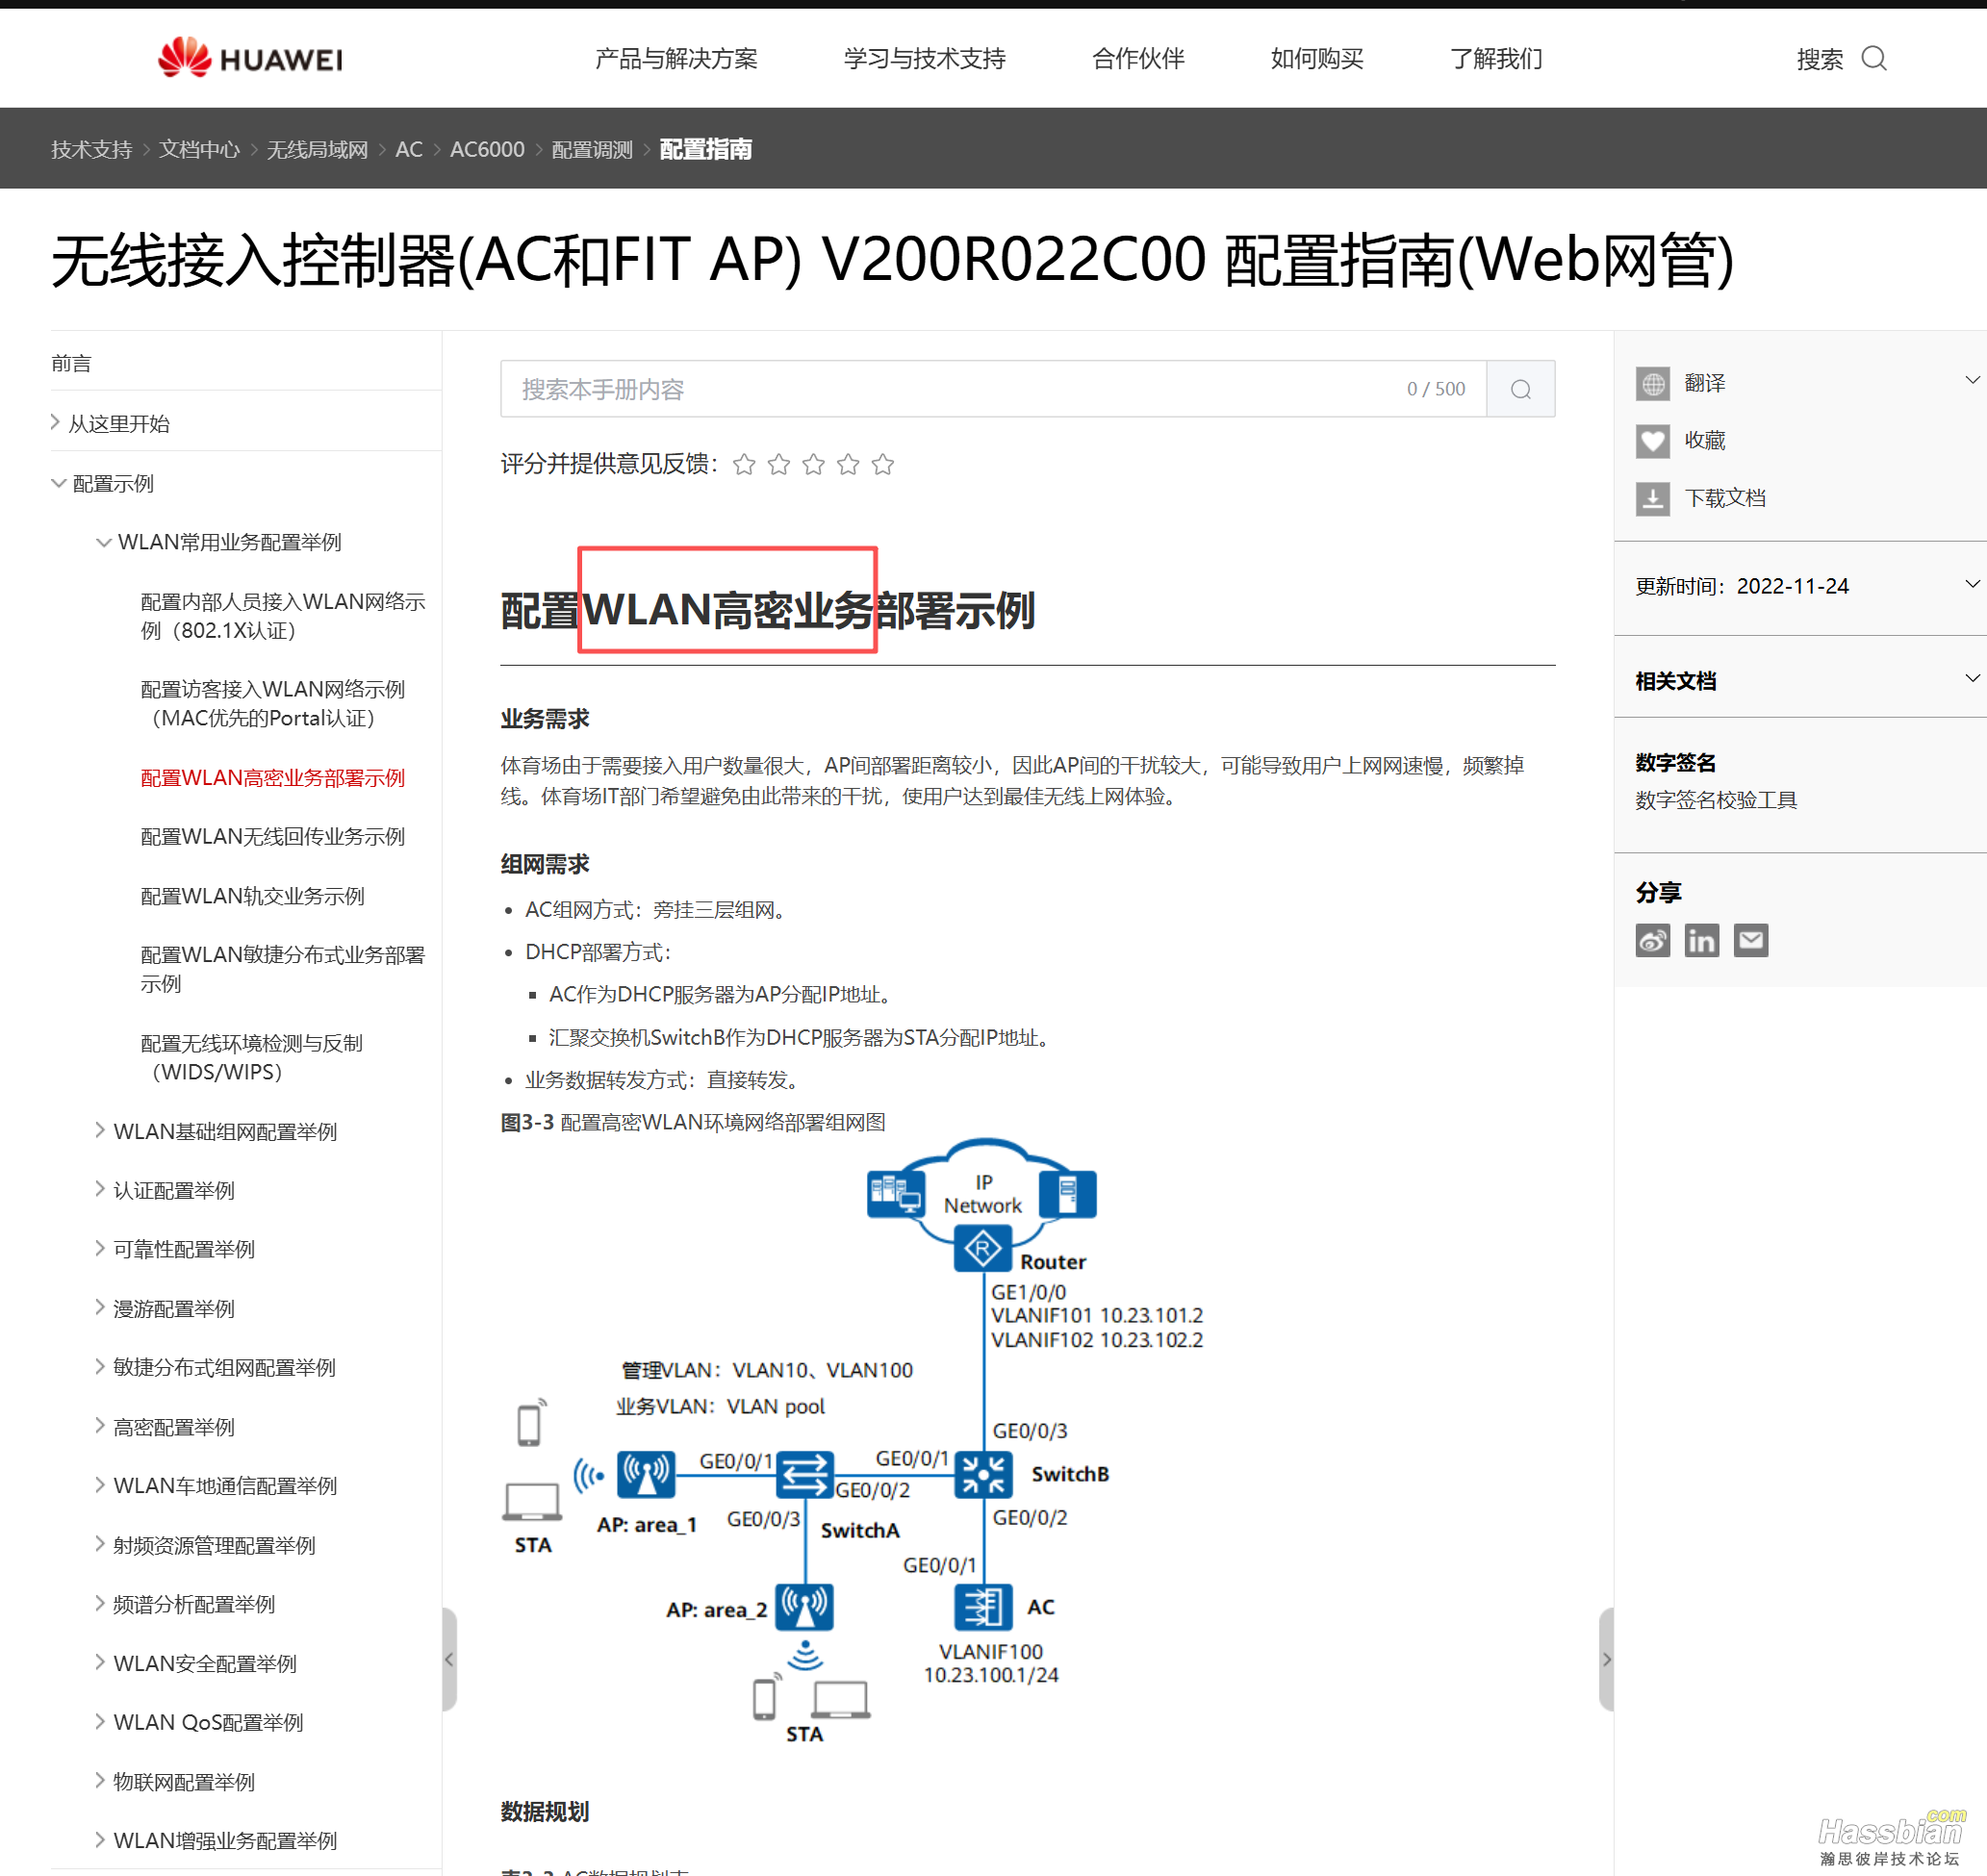This screenshot has height=1876, width=1987.
Task: Open 合作伙伴 menu
Action: (1138, 59)
